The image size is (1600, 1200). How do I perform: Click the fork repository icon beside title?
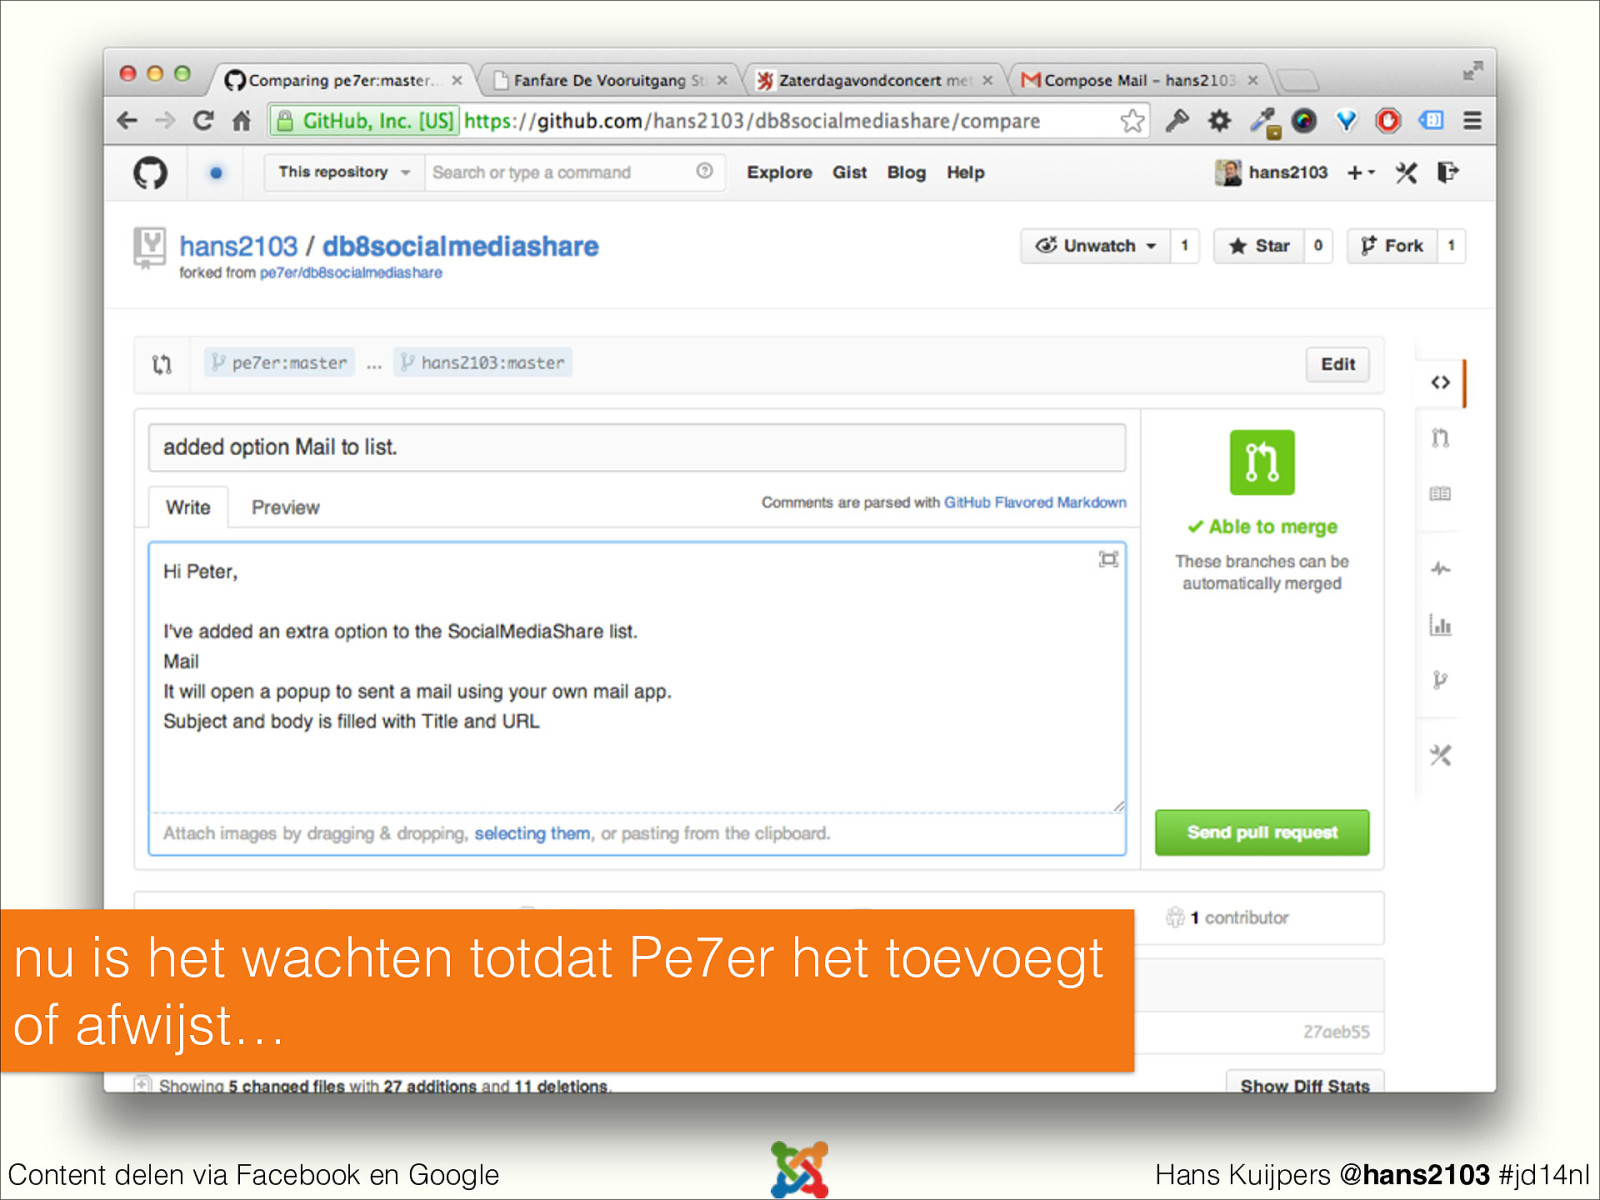pos(150,248)
